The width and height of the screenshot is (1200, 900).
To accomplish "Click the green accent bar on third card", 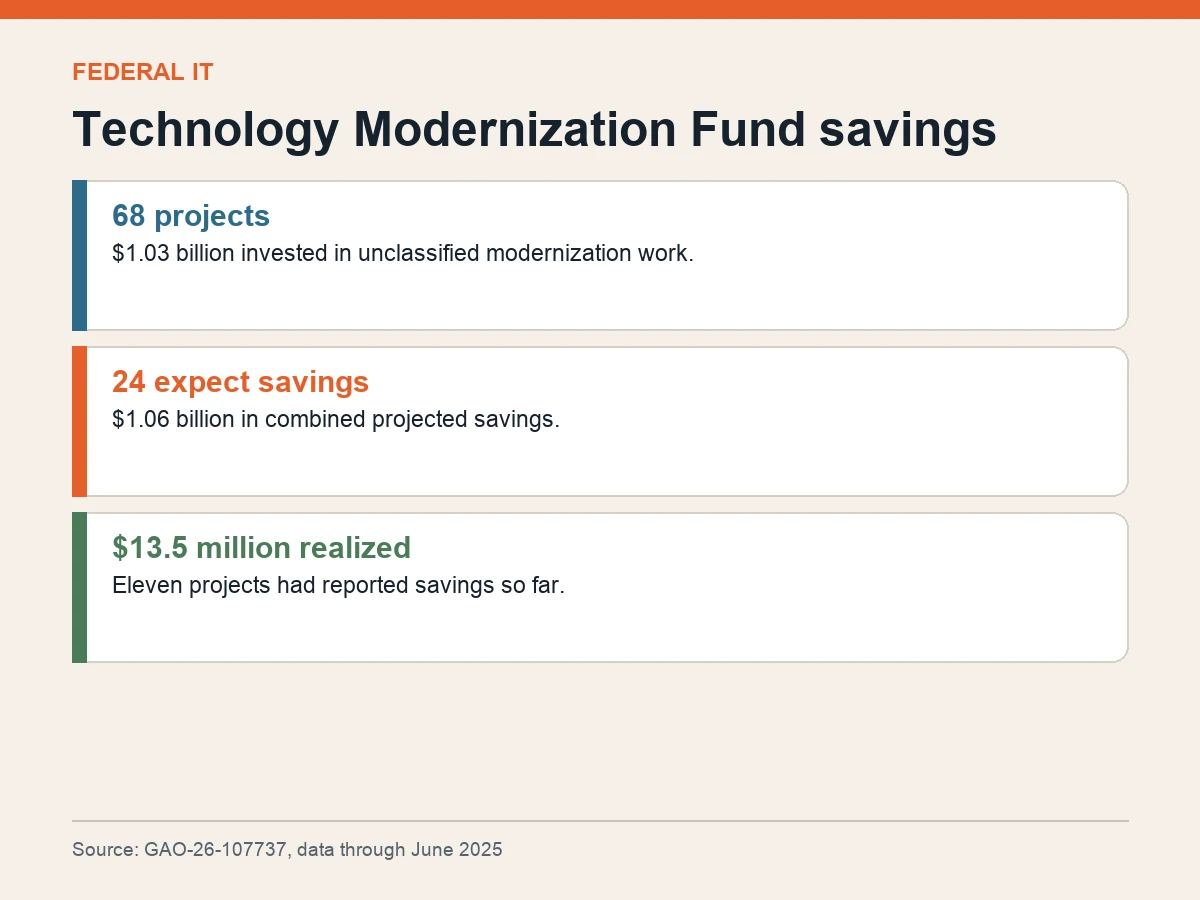I will coord(79,587).
